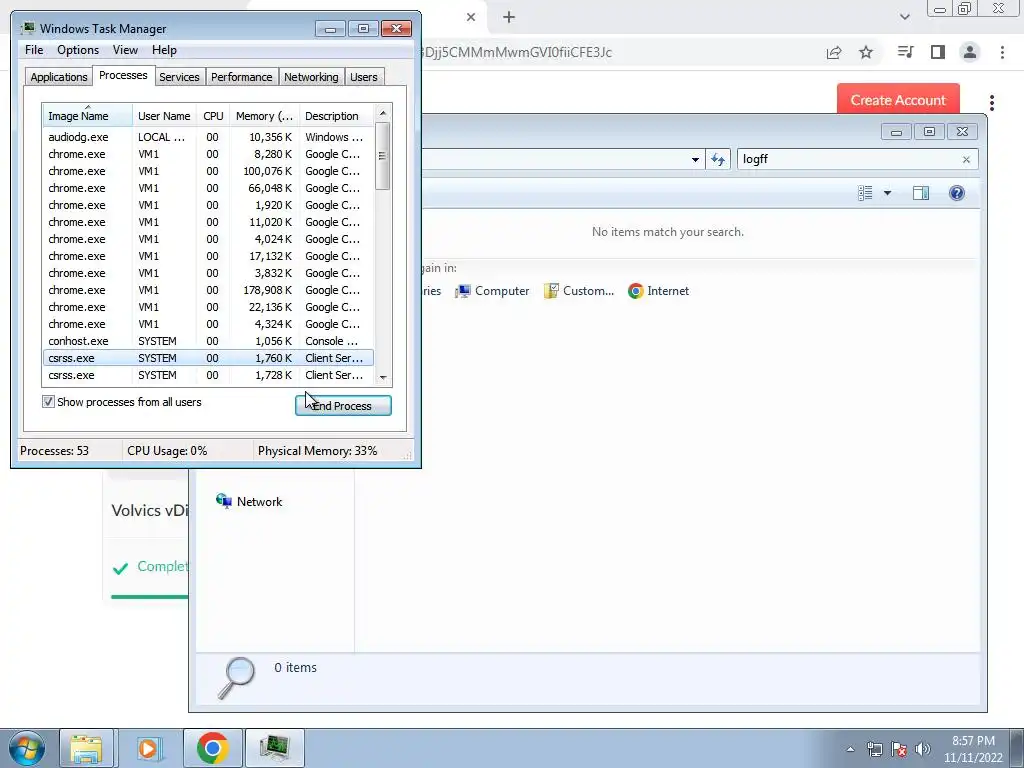1024x768 pixels.
Task: Open the view options dropdown arrow
Action: (x=888, y=193)
